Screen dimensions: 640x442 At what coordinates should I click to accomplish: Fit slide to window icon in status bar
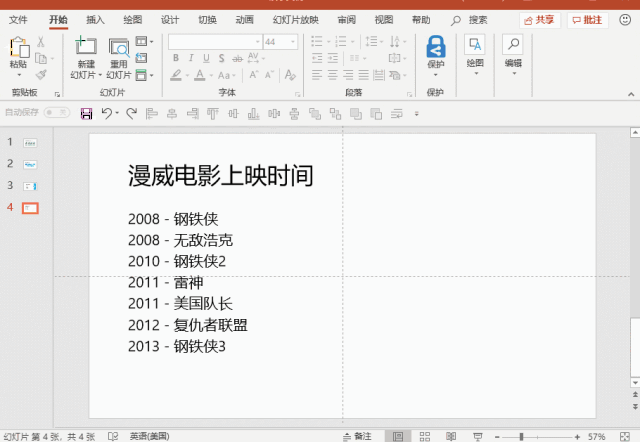click(x=624, y=436)
